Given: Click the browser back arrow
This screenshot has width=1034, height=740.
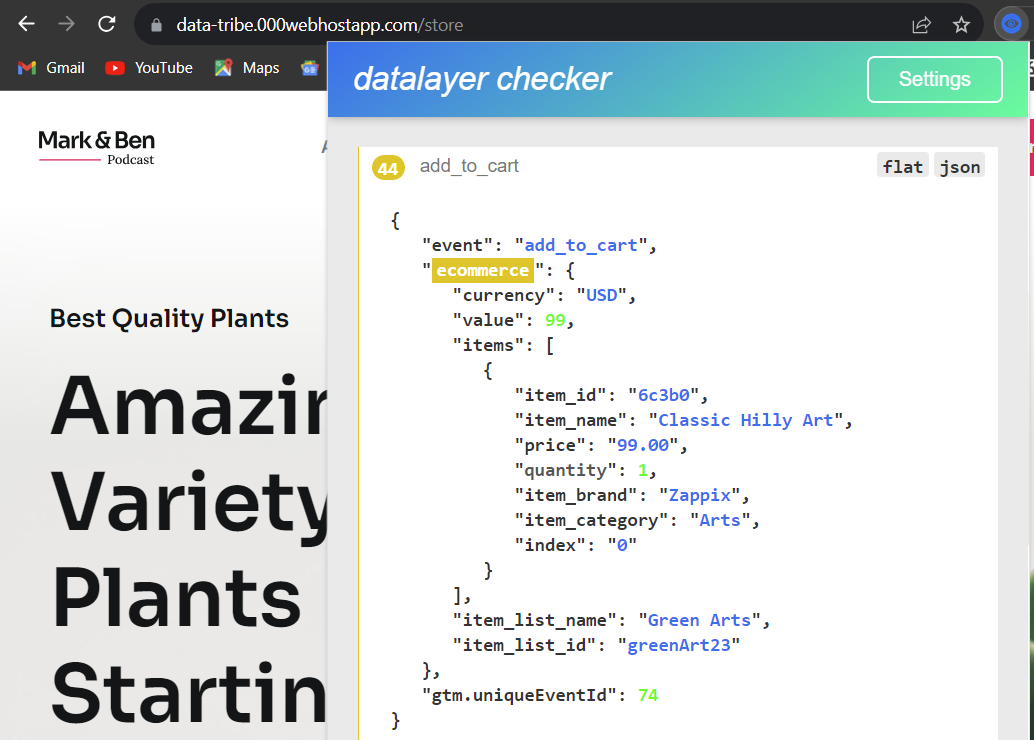Looking at the screenshot, I should click(27, 24).
